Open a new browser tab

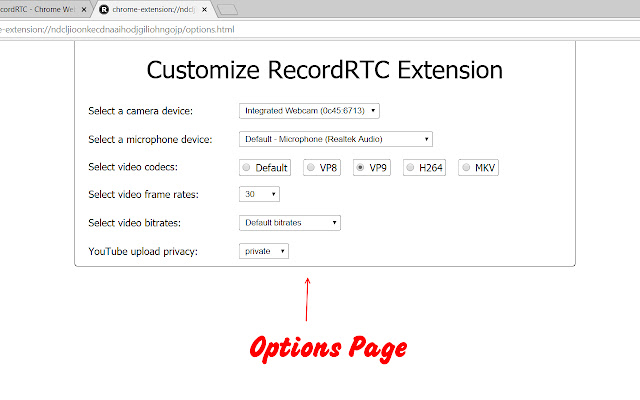(x=228, y=10)
